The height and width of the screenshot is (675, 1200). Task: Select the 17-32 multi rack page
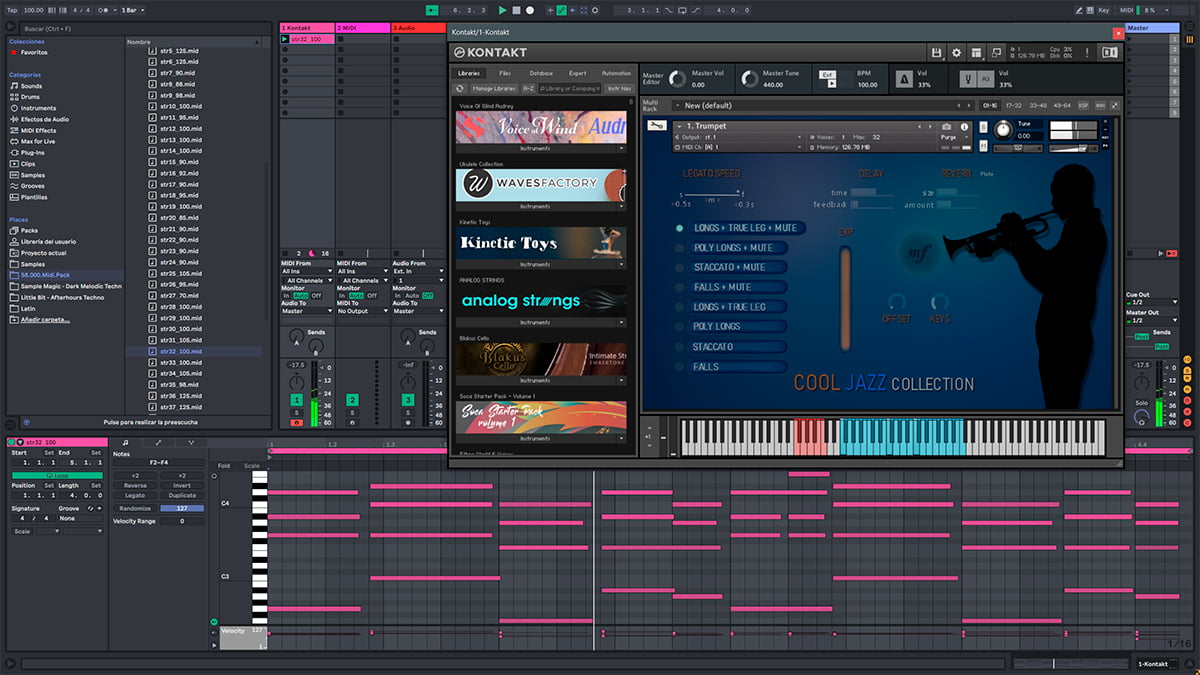coord(1013,105)
